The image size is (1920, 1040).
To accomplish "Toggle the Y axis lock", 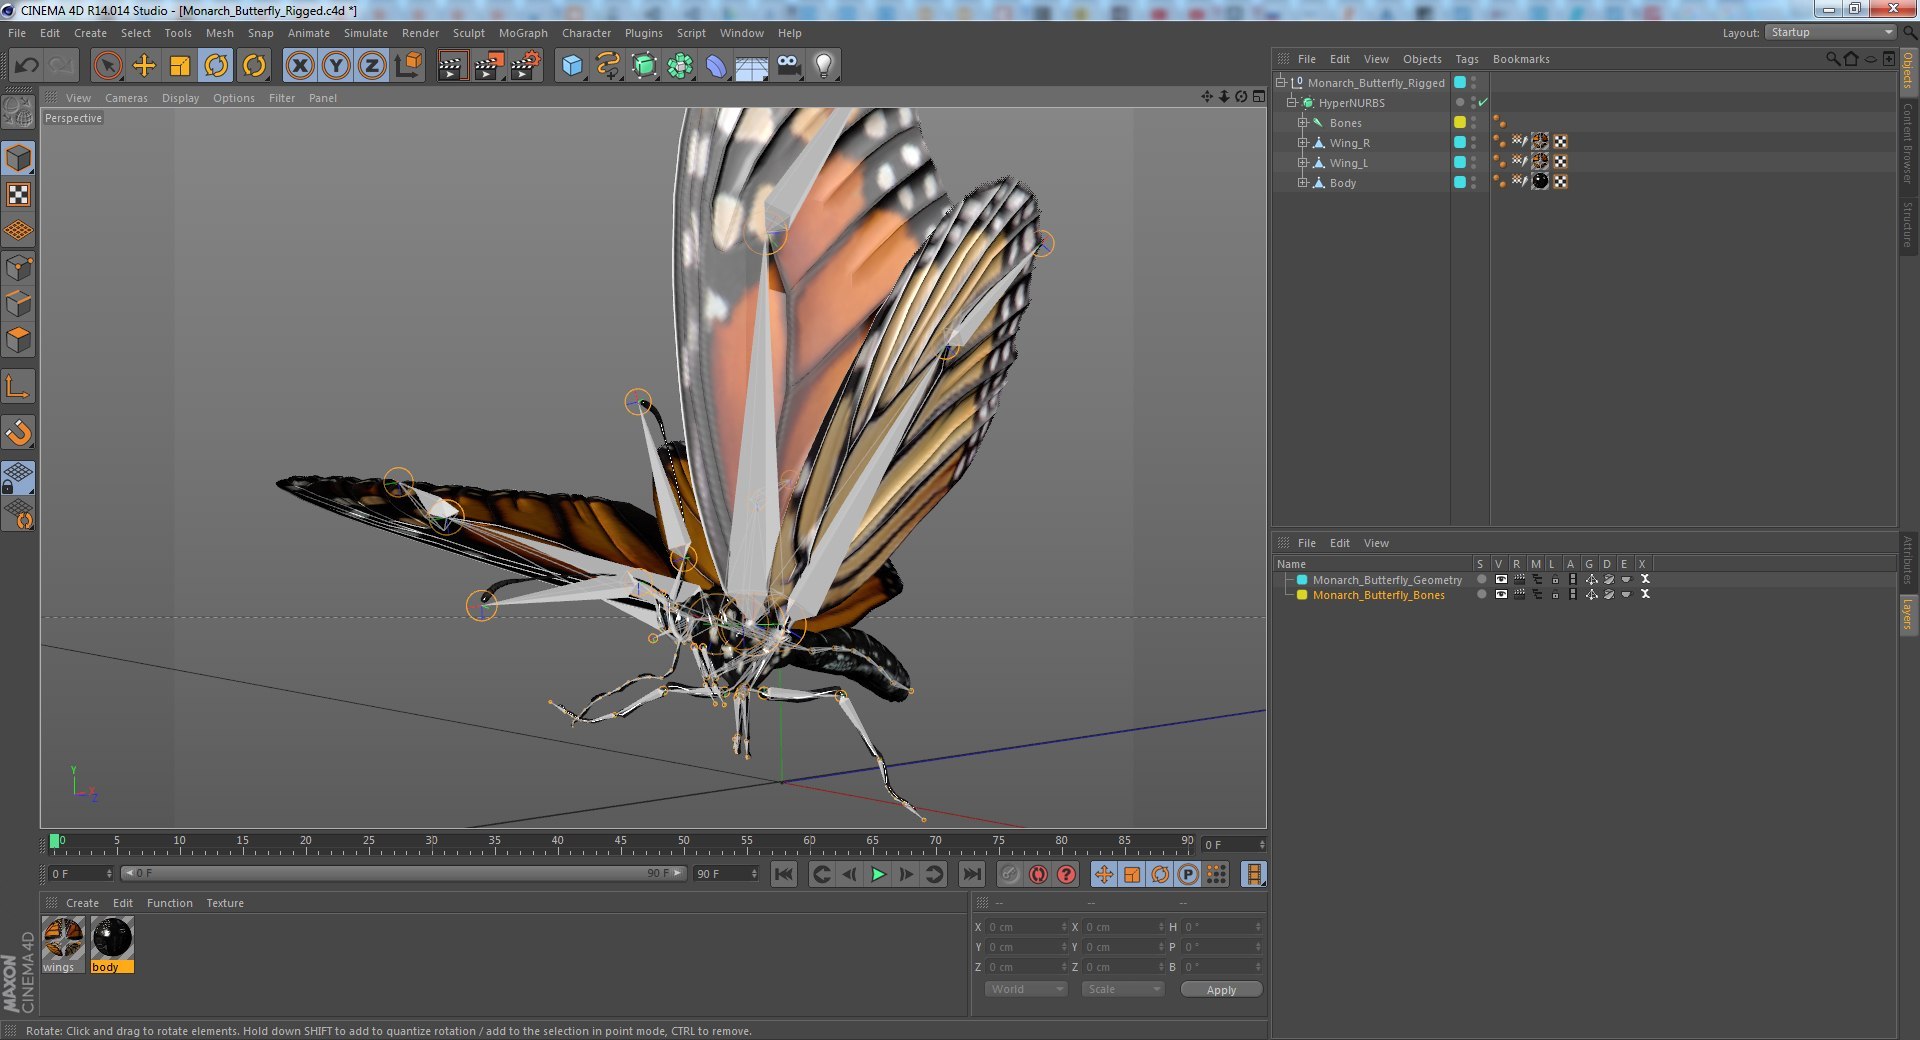I will pos(336,66).
